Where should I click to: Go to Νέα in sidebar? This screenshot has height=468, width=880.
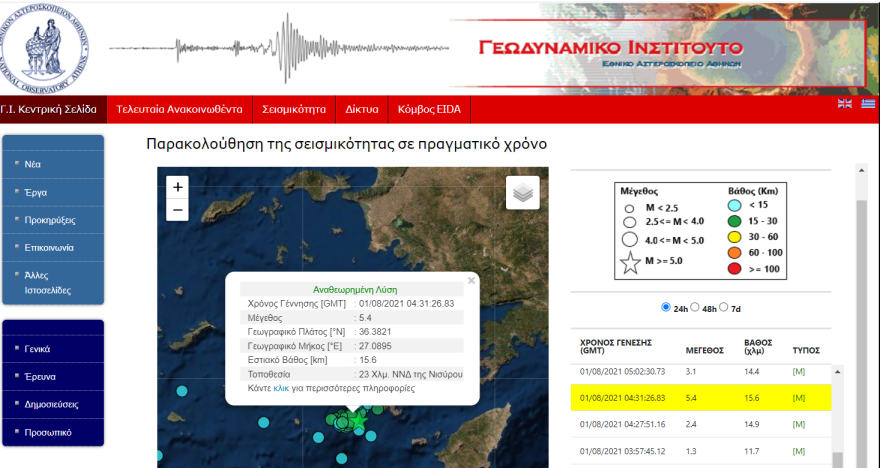(33, 164)
